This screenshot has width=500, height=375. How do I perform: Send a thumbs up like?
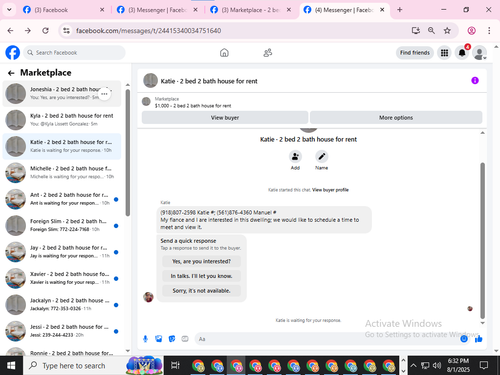pyautogui.click(x=479, y=339)
